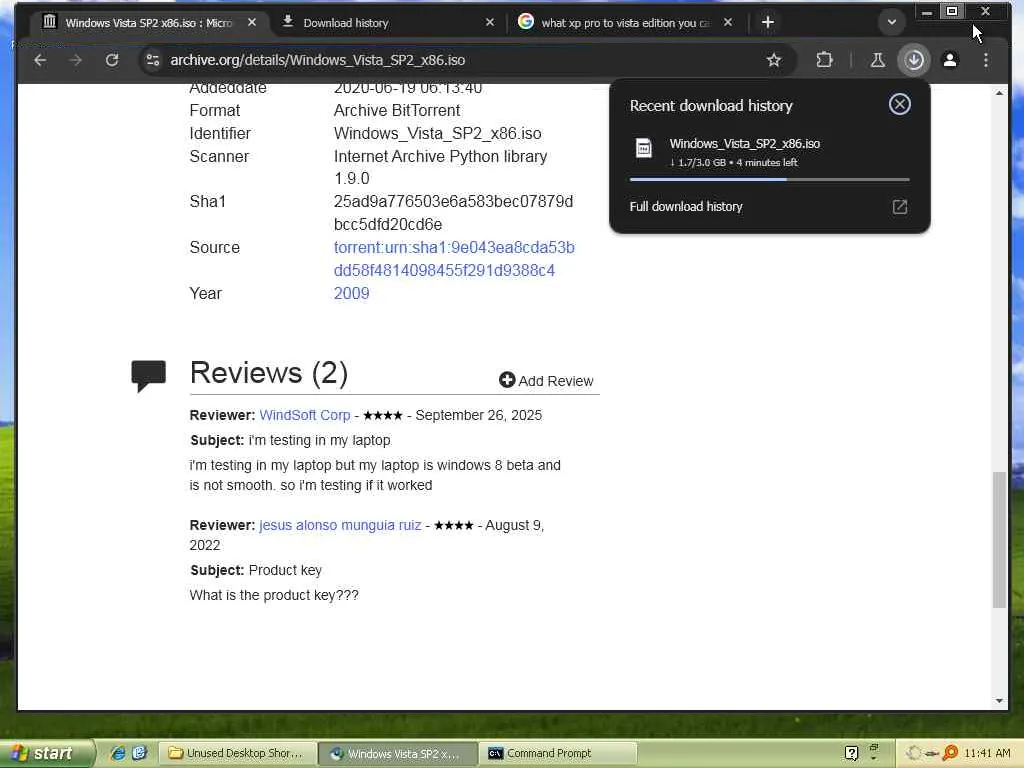Click the taskbar clock 11:41 AM

pyautogui.click(x=987, y=753)
